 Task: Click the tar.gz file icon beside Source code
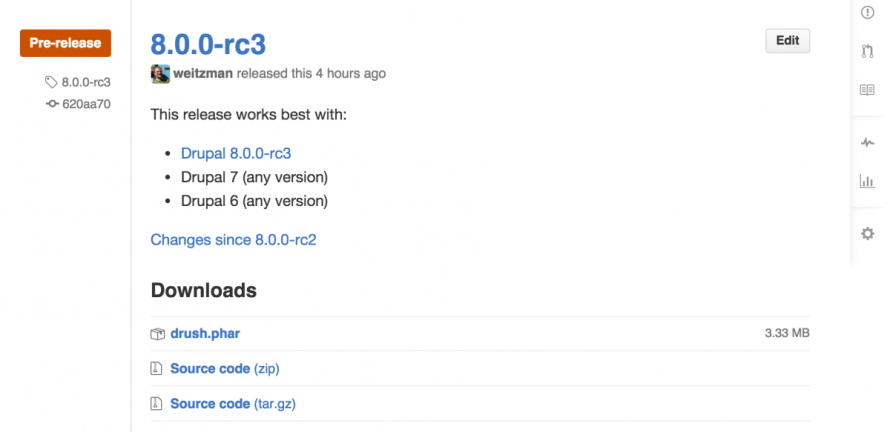[x=157, y=404]
